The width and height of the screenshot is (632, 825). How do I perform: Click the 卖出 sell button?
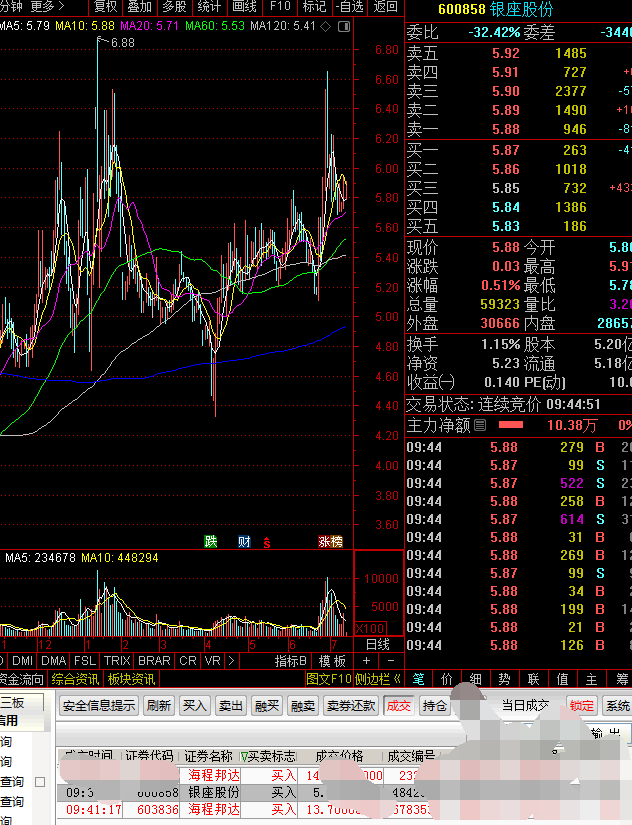[x=230, y=706]
